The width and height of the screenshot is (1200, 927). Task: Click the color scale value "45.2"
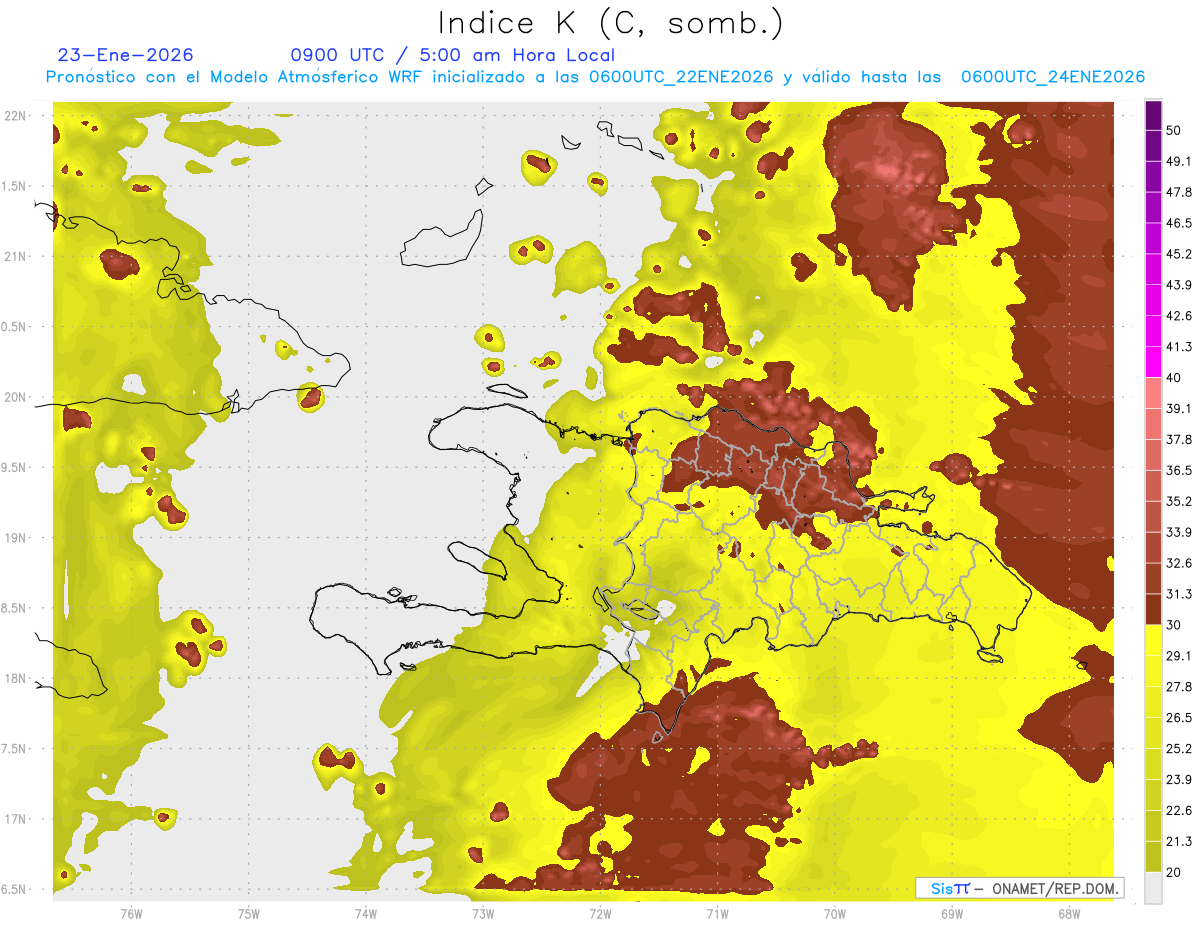pyautogui.click(x=1179, y=254)
